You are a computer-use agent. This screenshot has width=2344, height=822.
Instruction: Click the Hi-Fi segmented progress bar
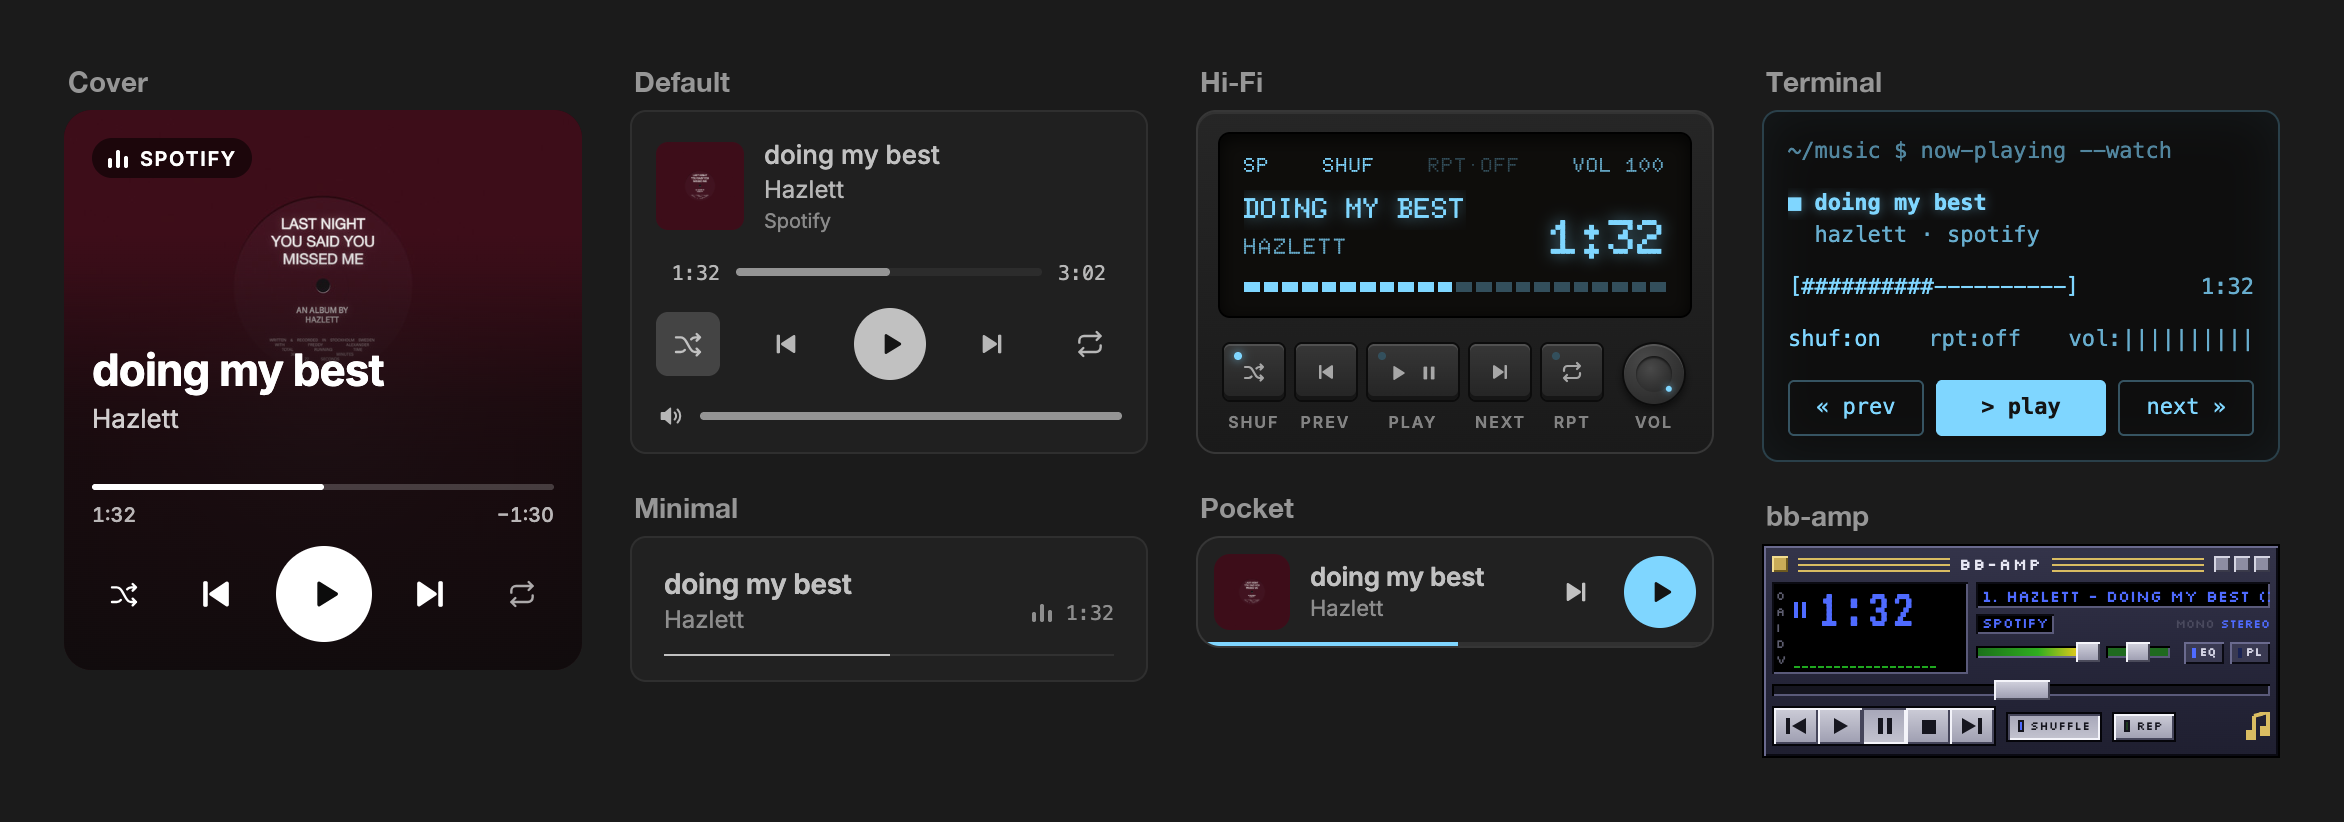tap(1454, 287)
